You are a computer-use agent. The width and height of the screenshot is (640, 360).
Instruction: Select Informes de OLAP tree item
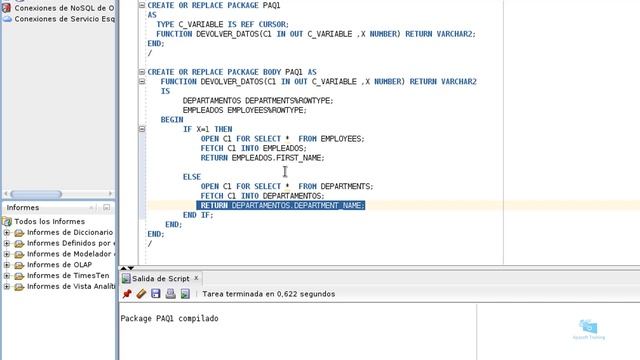[59, 265]
